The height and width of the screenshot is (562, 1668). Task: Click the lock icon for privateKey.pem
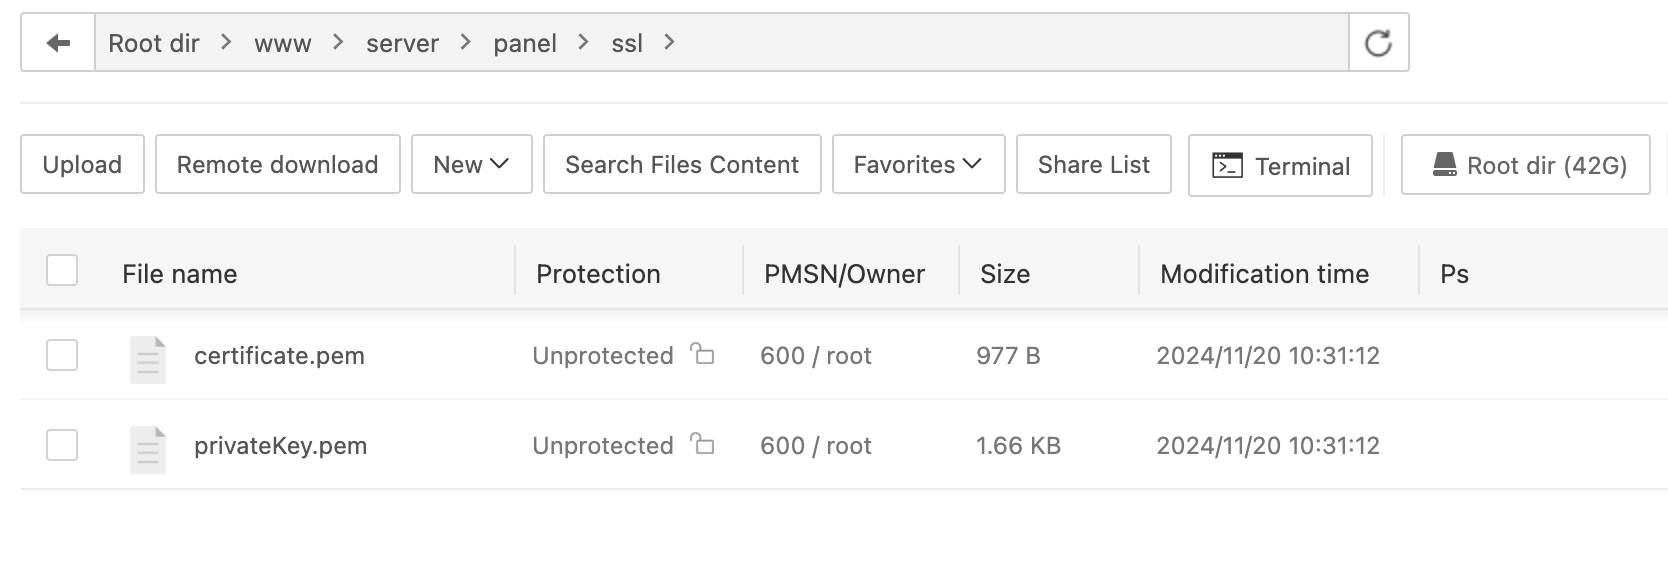coord(703,444)
